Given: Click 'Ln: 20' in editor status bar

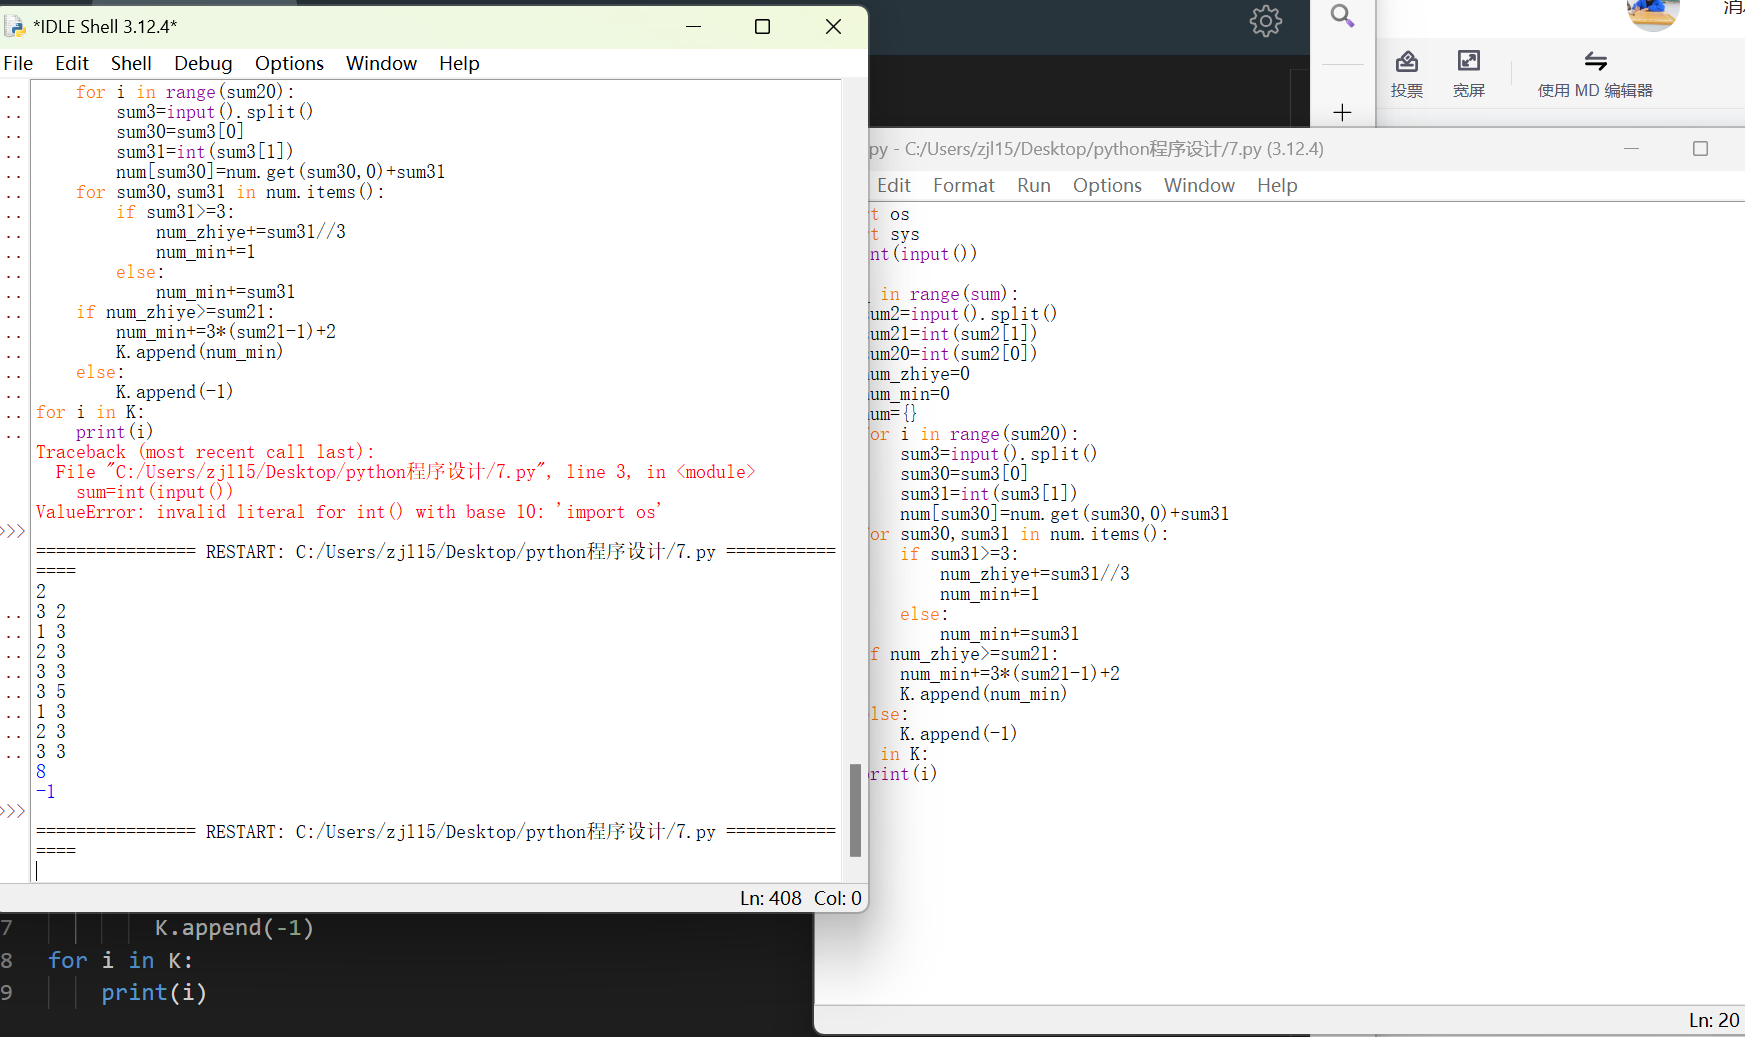Looking at the screenshot, I should 1714,1020.
